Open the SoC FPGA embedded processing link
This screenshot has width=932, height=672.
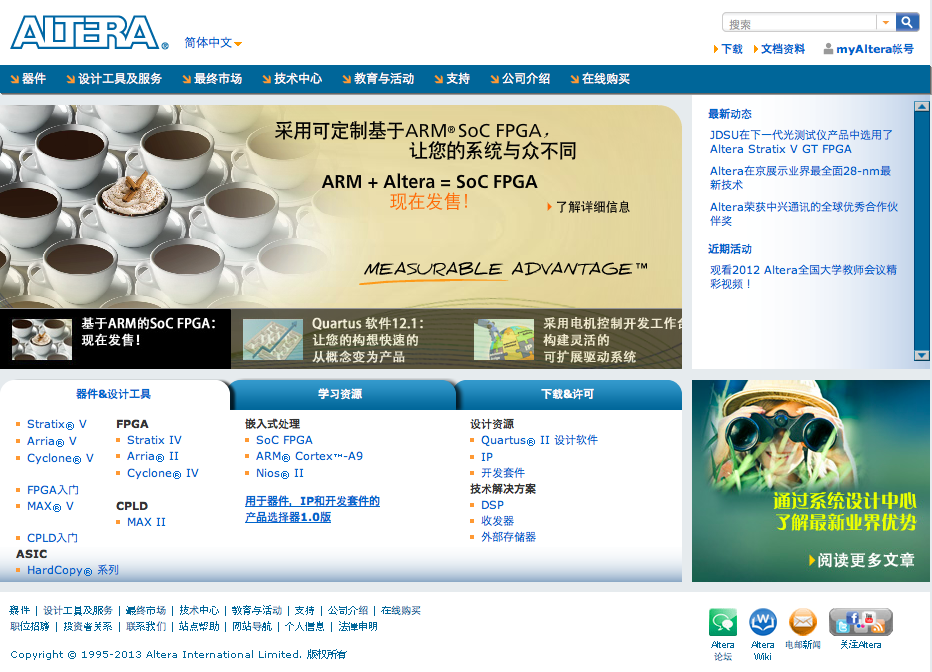tap(284, 440)
